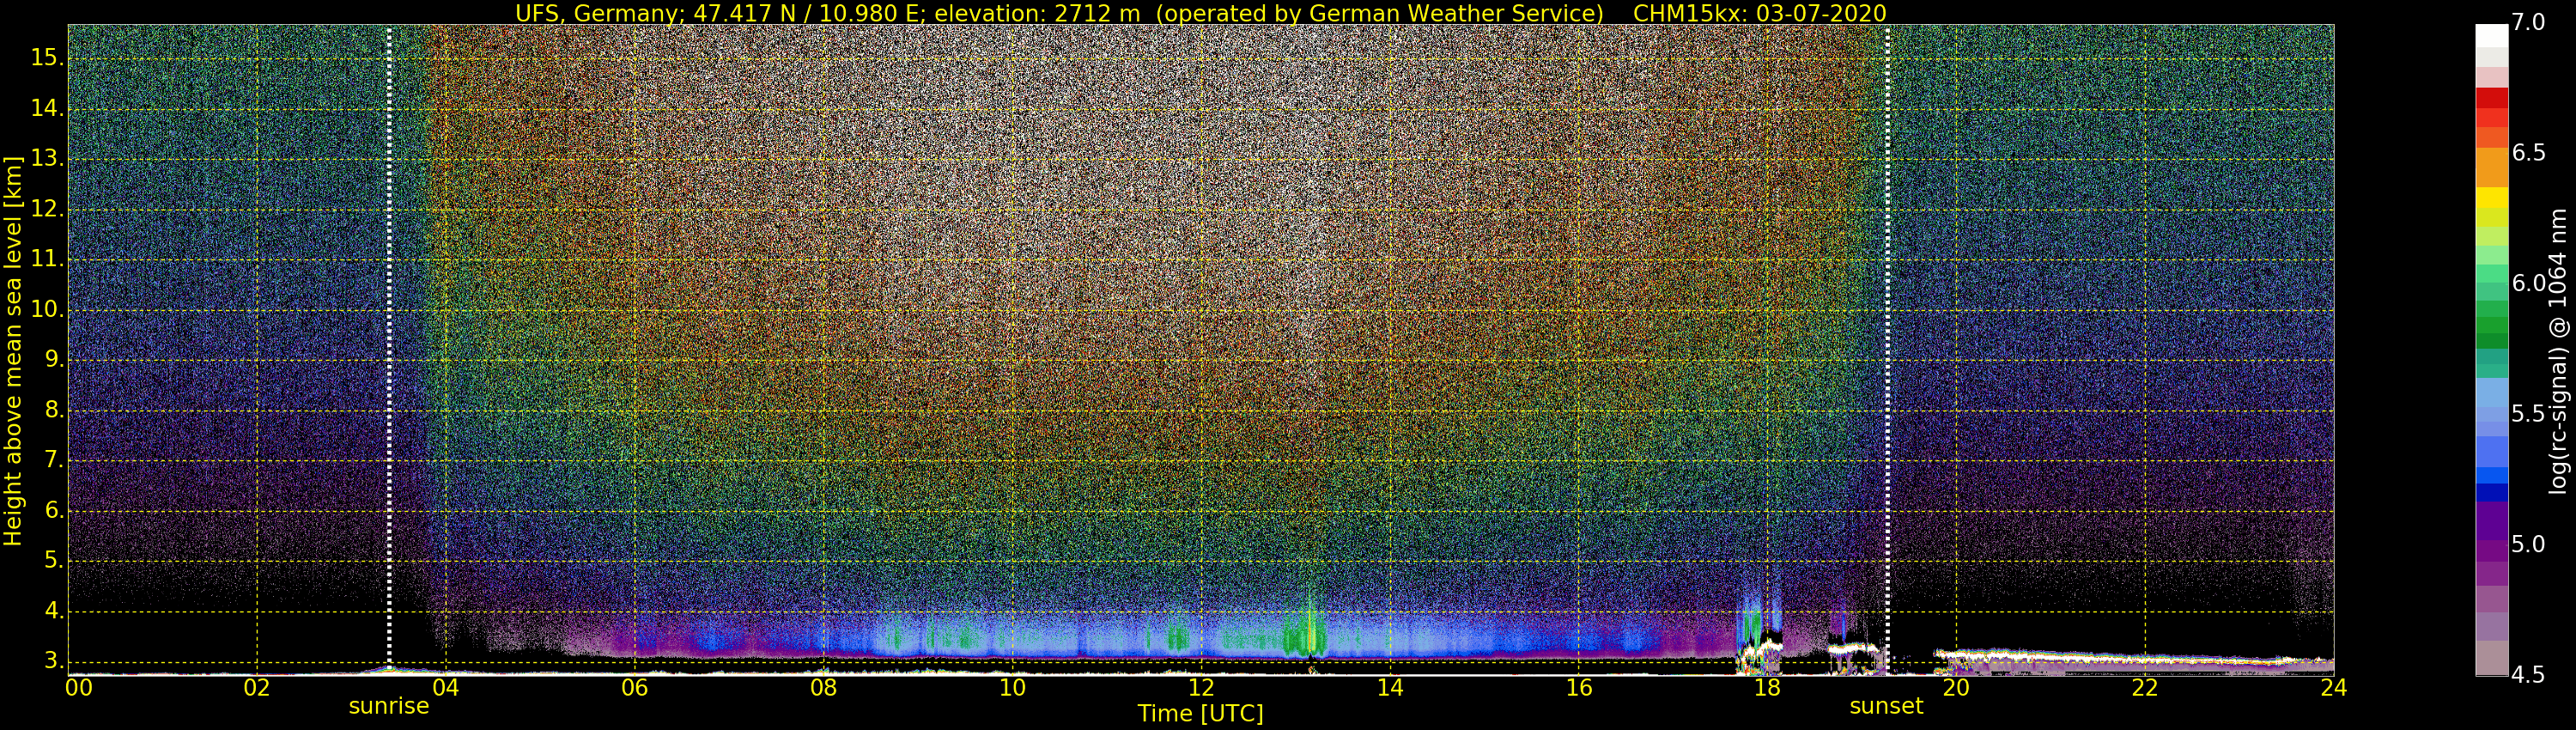This screenshot has width=2576, height=730.
Task: Click the '14.' height tick label
Action: tap(47, 108)
